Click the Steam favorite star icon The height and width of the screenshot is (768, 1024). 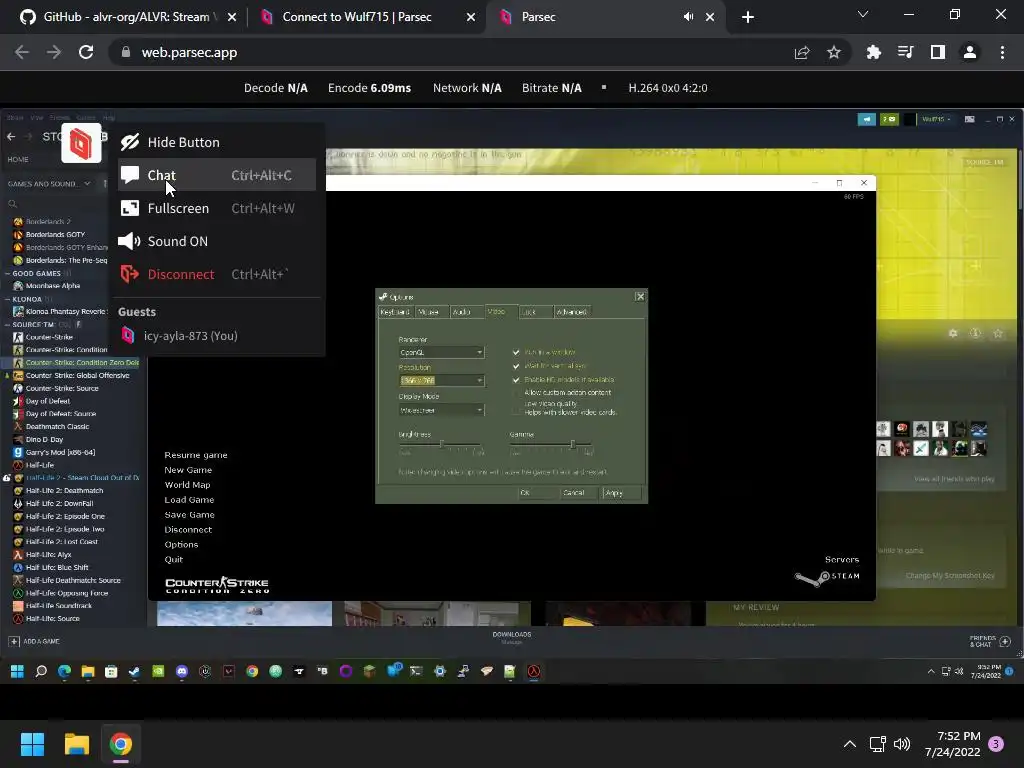point(998,333)
